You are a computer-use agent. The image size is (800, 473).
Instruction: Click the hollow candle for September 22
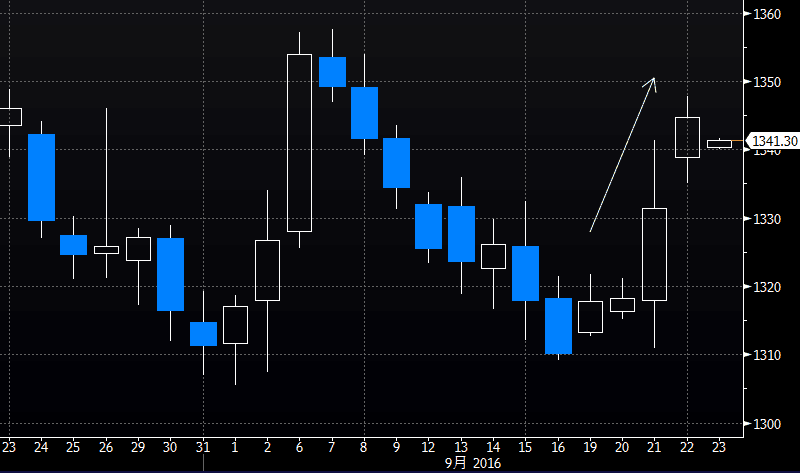(687, 137)
